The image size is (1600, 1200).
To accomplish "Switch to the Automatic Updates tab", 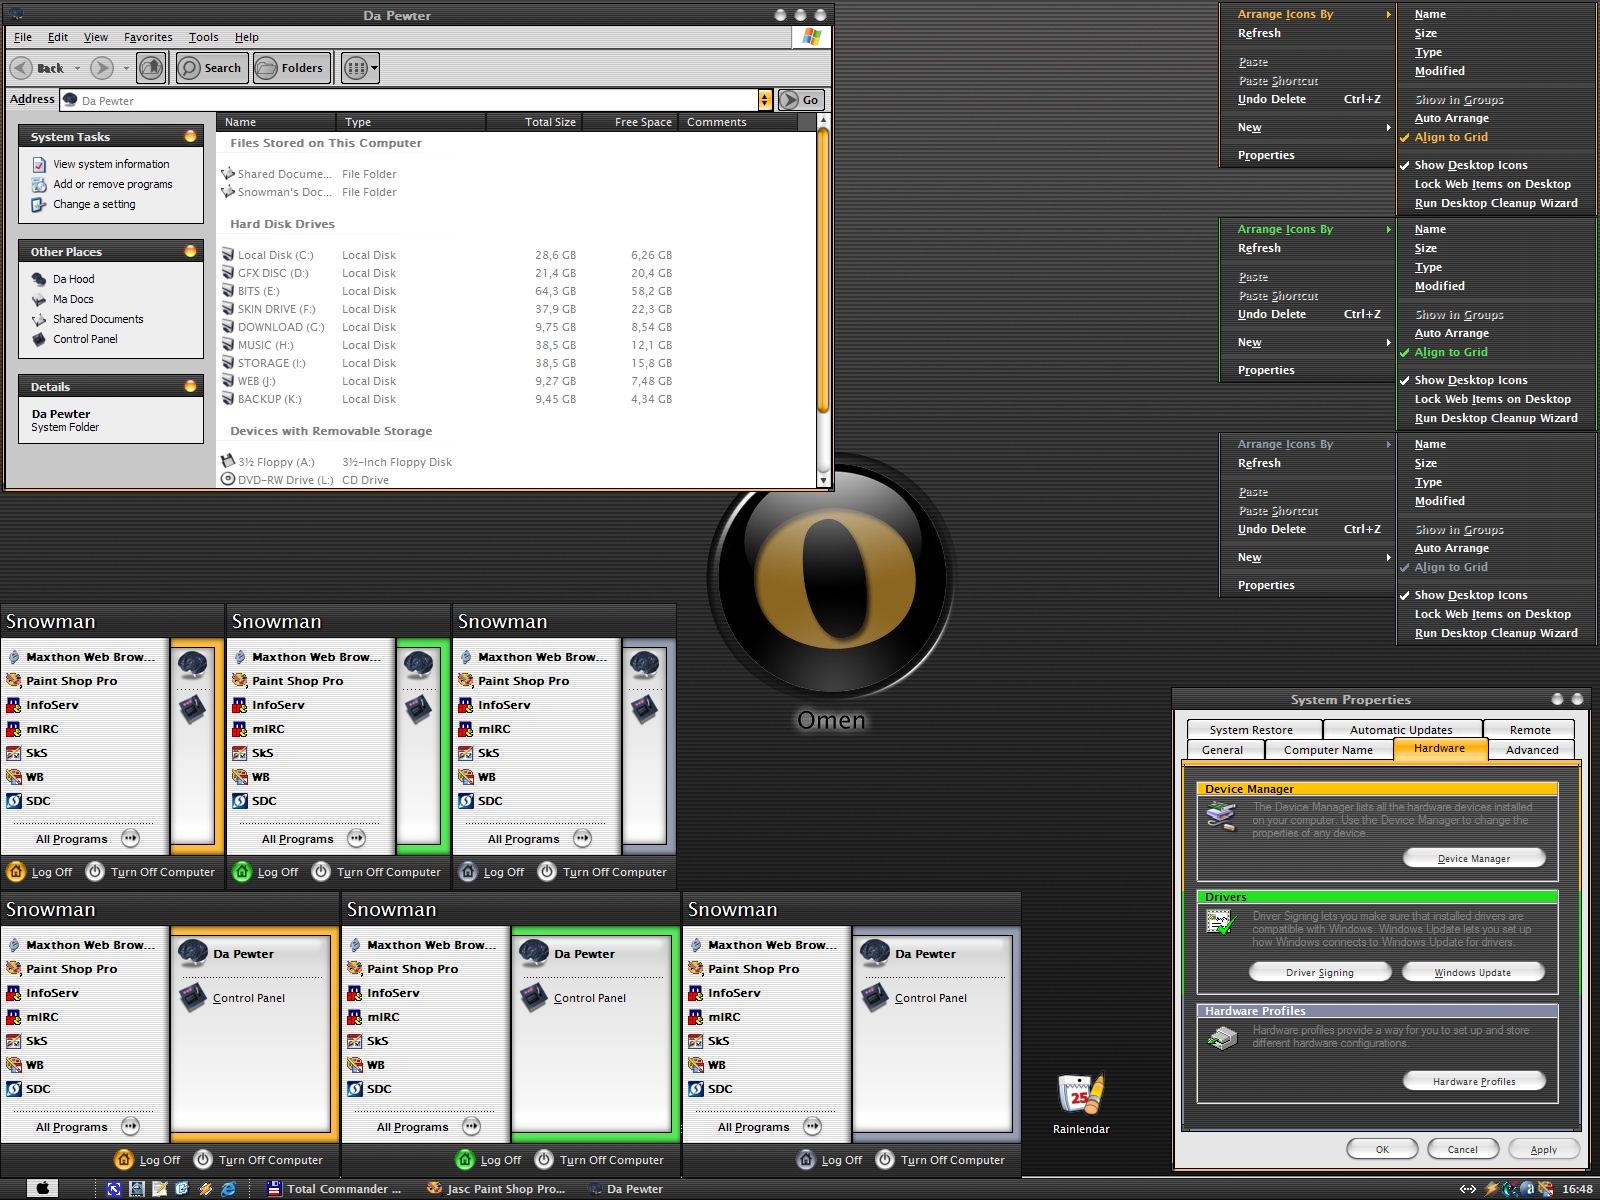I will pyautogui.click(x=1401, y=730).
